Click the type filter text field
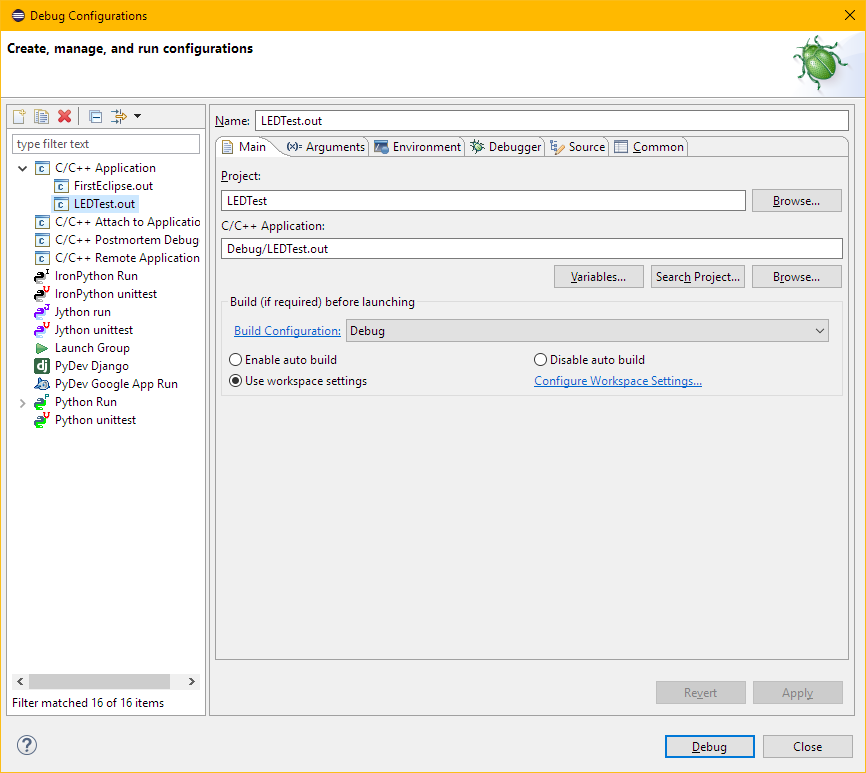 pos(106,144)
